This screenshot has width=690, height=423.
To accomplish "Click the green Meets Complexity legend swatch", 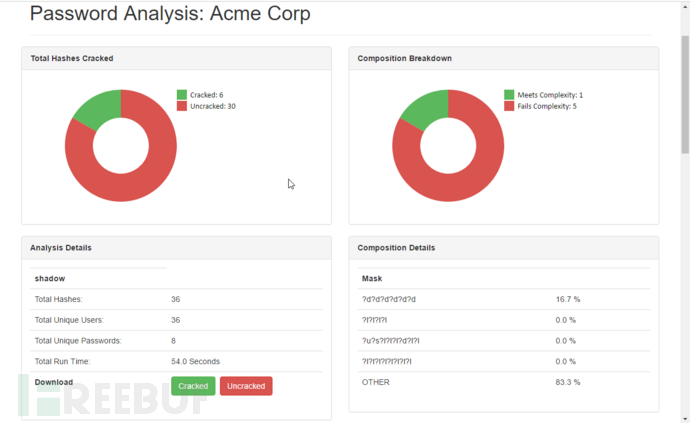I will pyautogui.click(x=509, y=95).
